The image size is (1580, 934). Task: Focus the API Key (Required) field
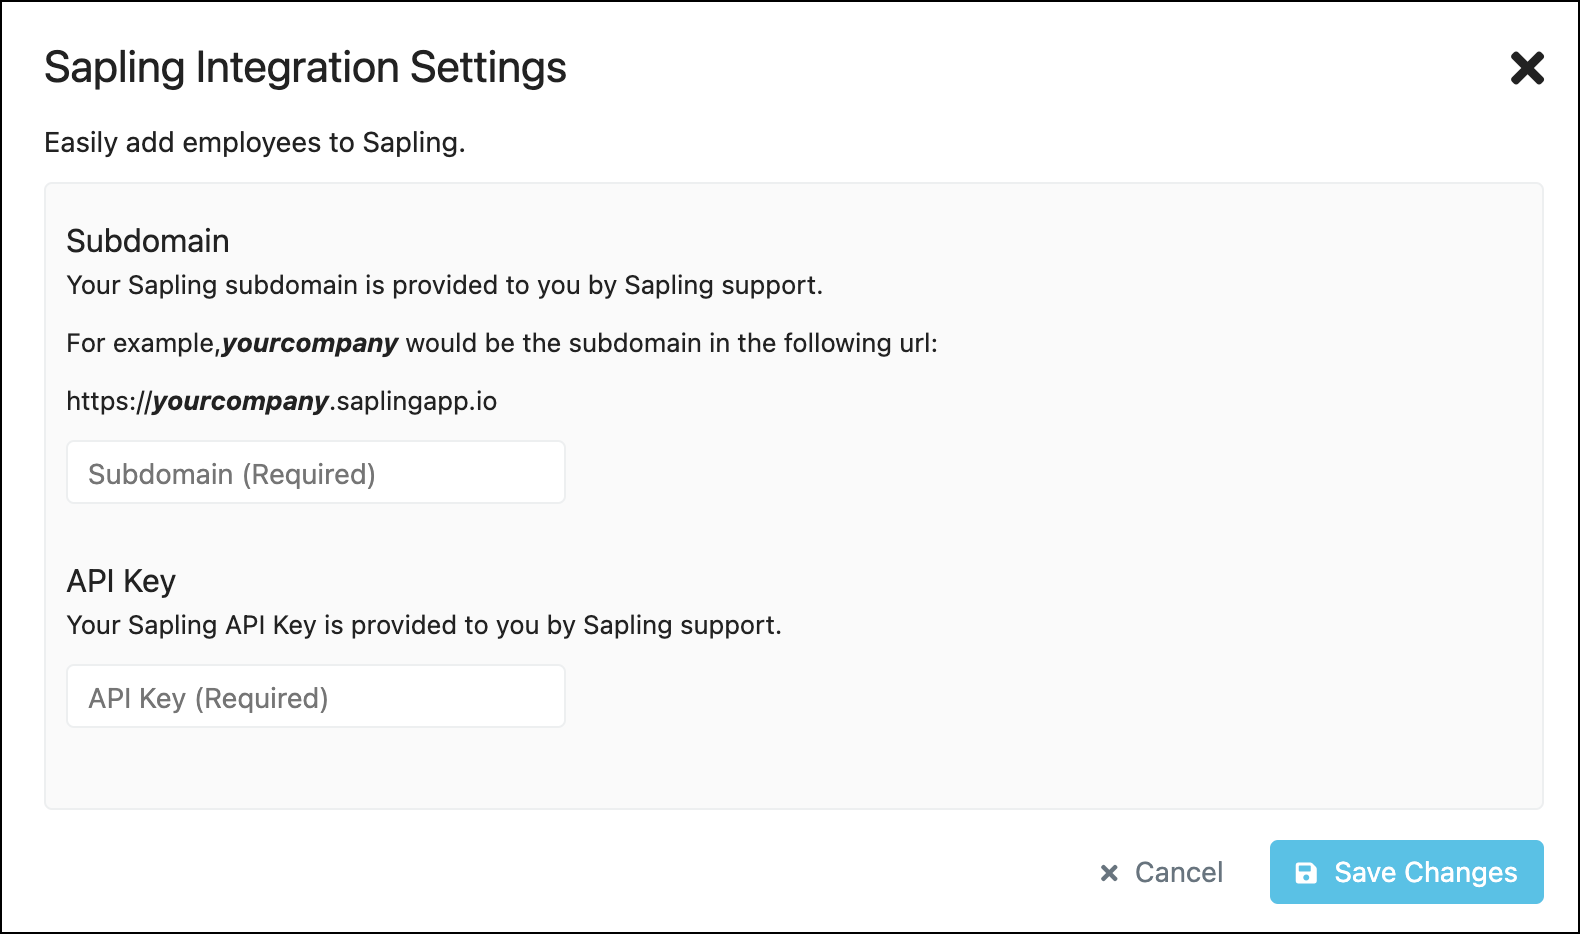pos(316,696)
